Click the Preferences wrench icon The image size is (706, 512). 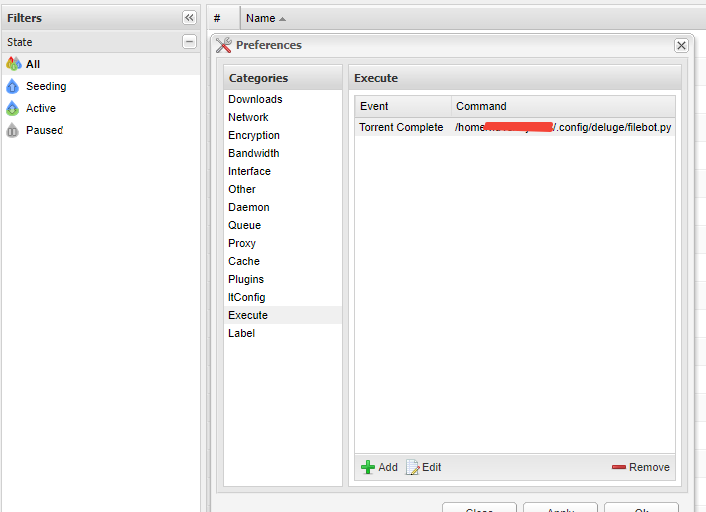point(224,45)
